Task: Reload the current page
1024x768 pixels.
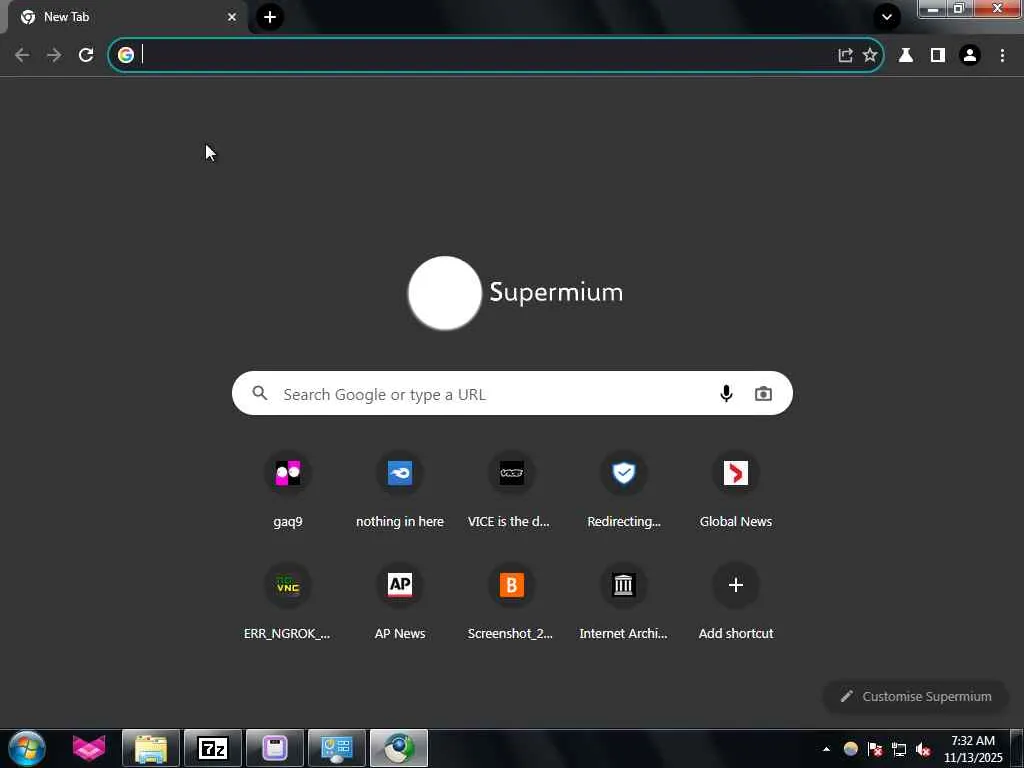Action: (x=86, y=55)
